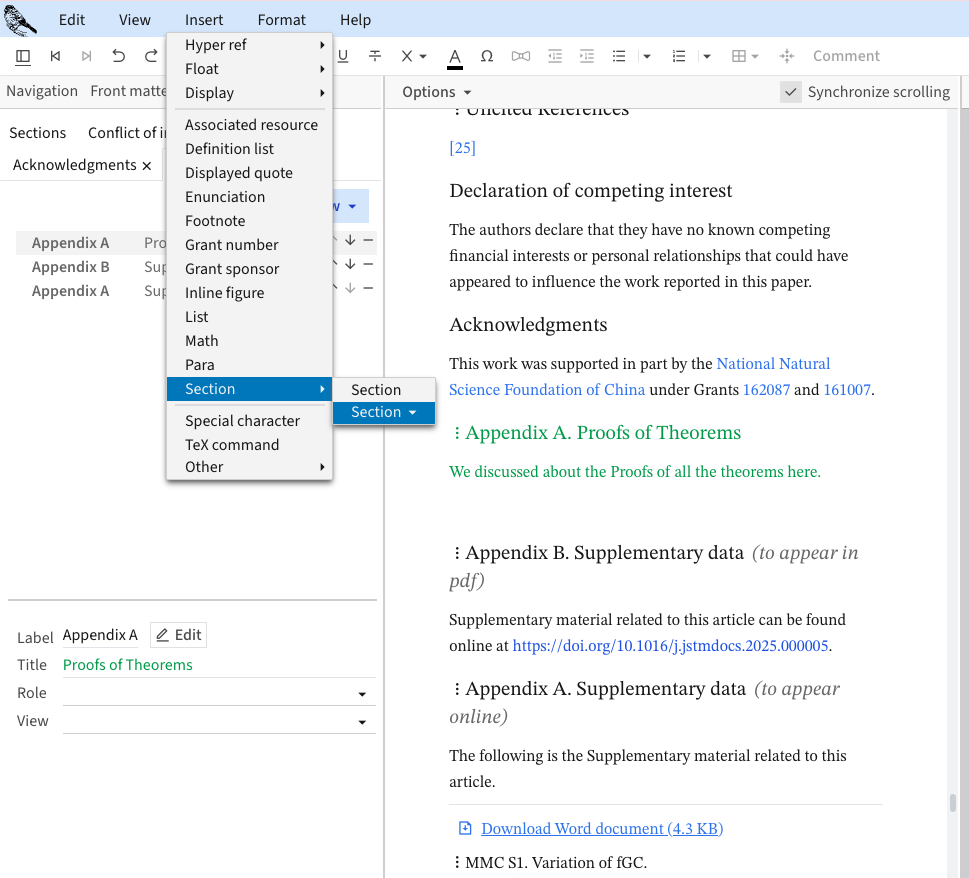
Task: Toggle Synchronize scrolling checkbox
Action: point(791,92)
